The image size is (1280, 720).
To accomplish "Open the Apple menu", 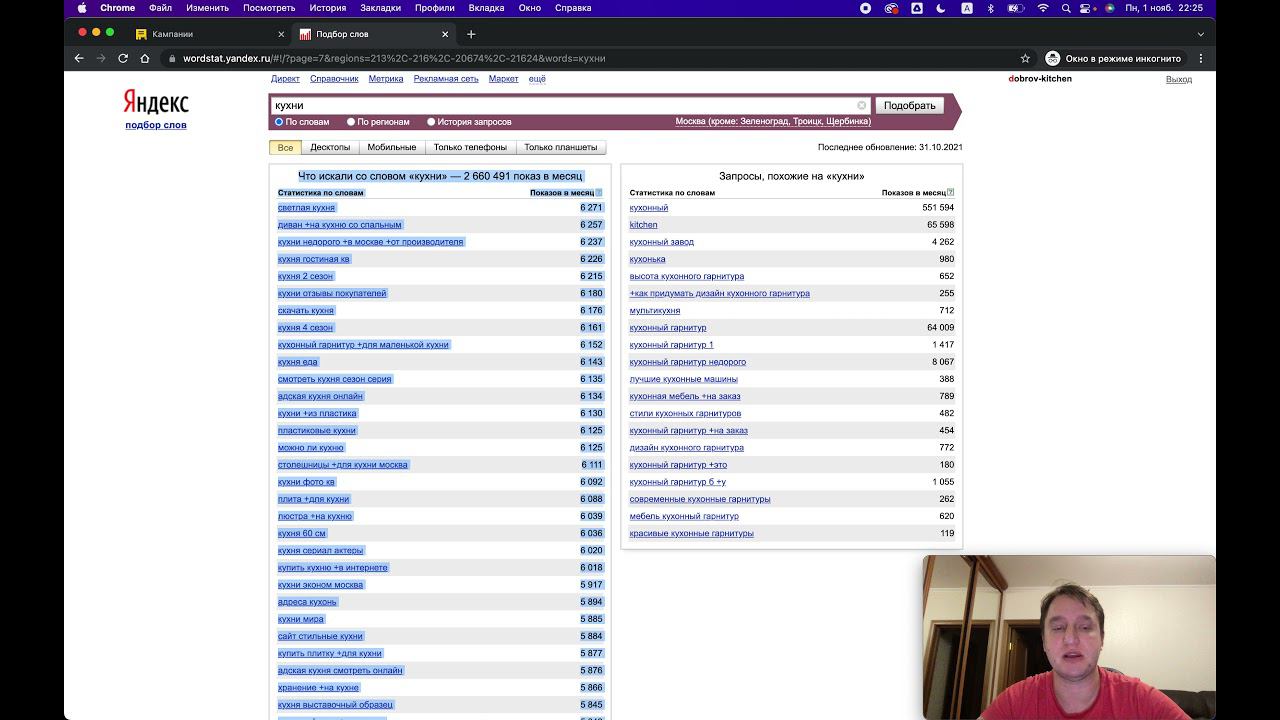I will 82,8.
